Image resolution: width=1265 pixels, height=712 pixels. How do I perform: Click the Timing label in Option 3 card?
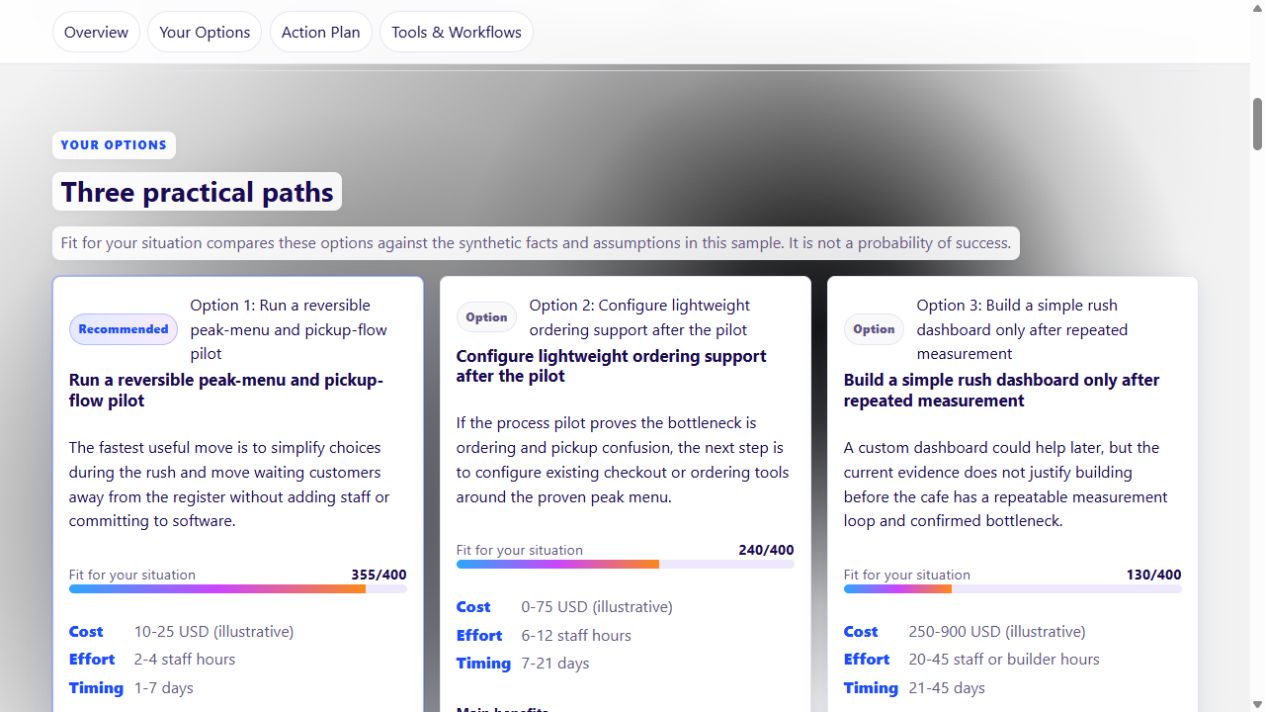pyautogui.click(x=870, y=688)
